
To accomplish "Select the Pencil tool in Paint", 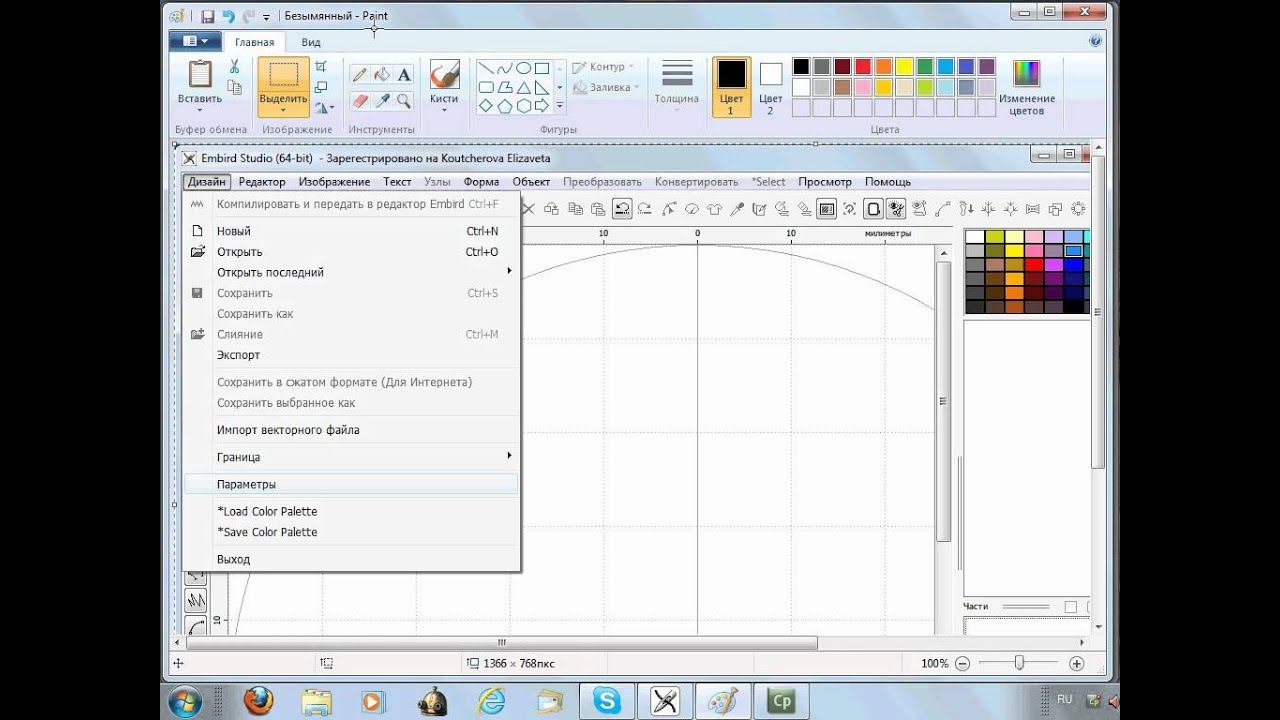I will pos(358,75).
